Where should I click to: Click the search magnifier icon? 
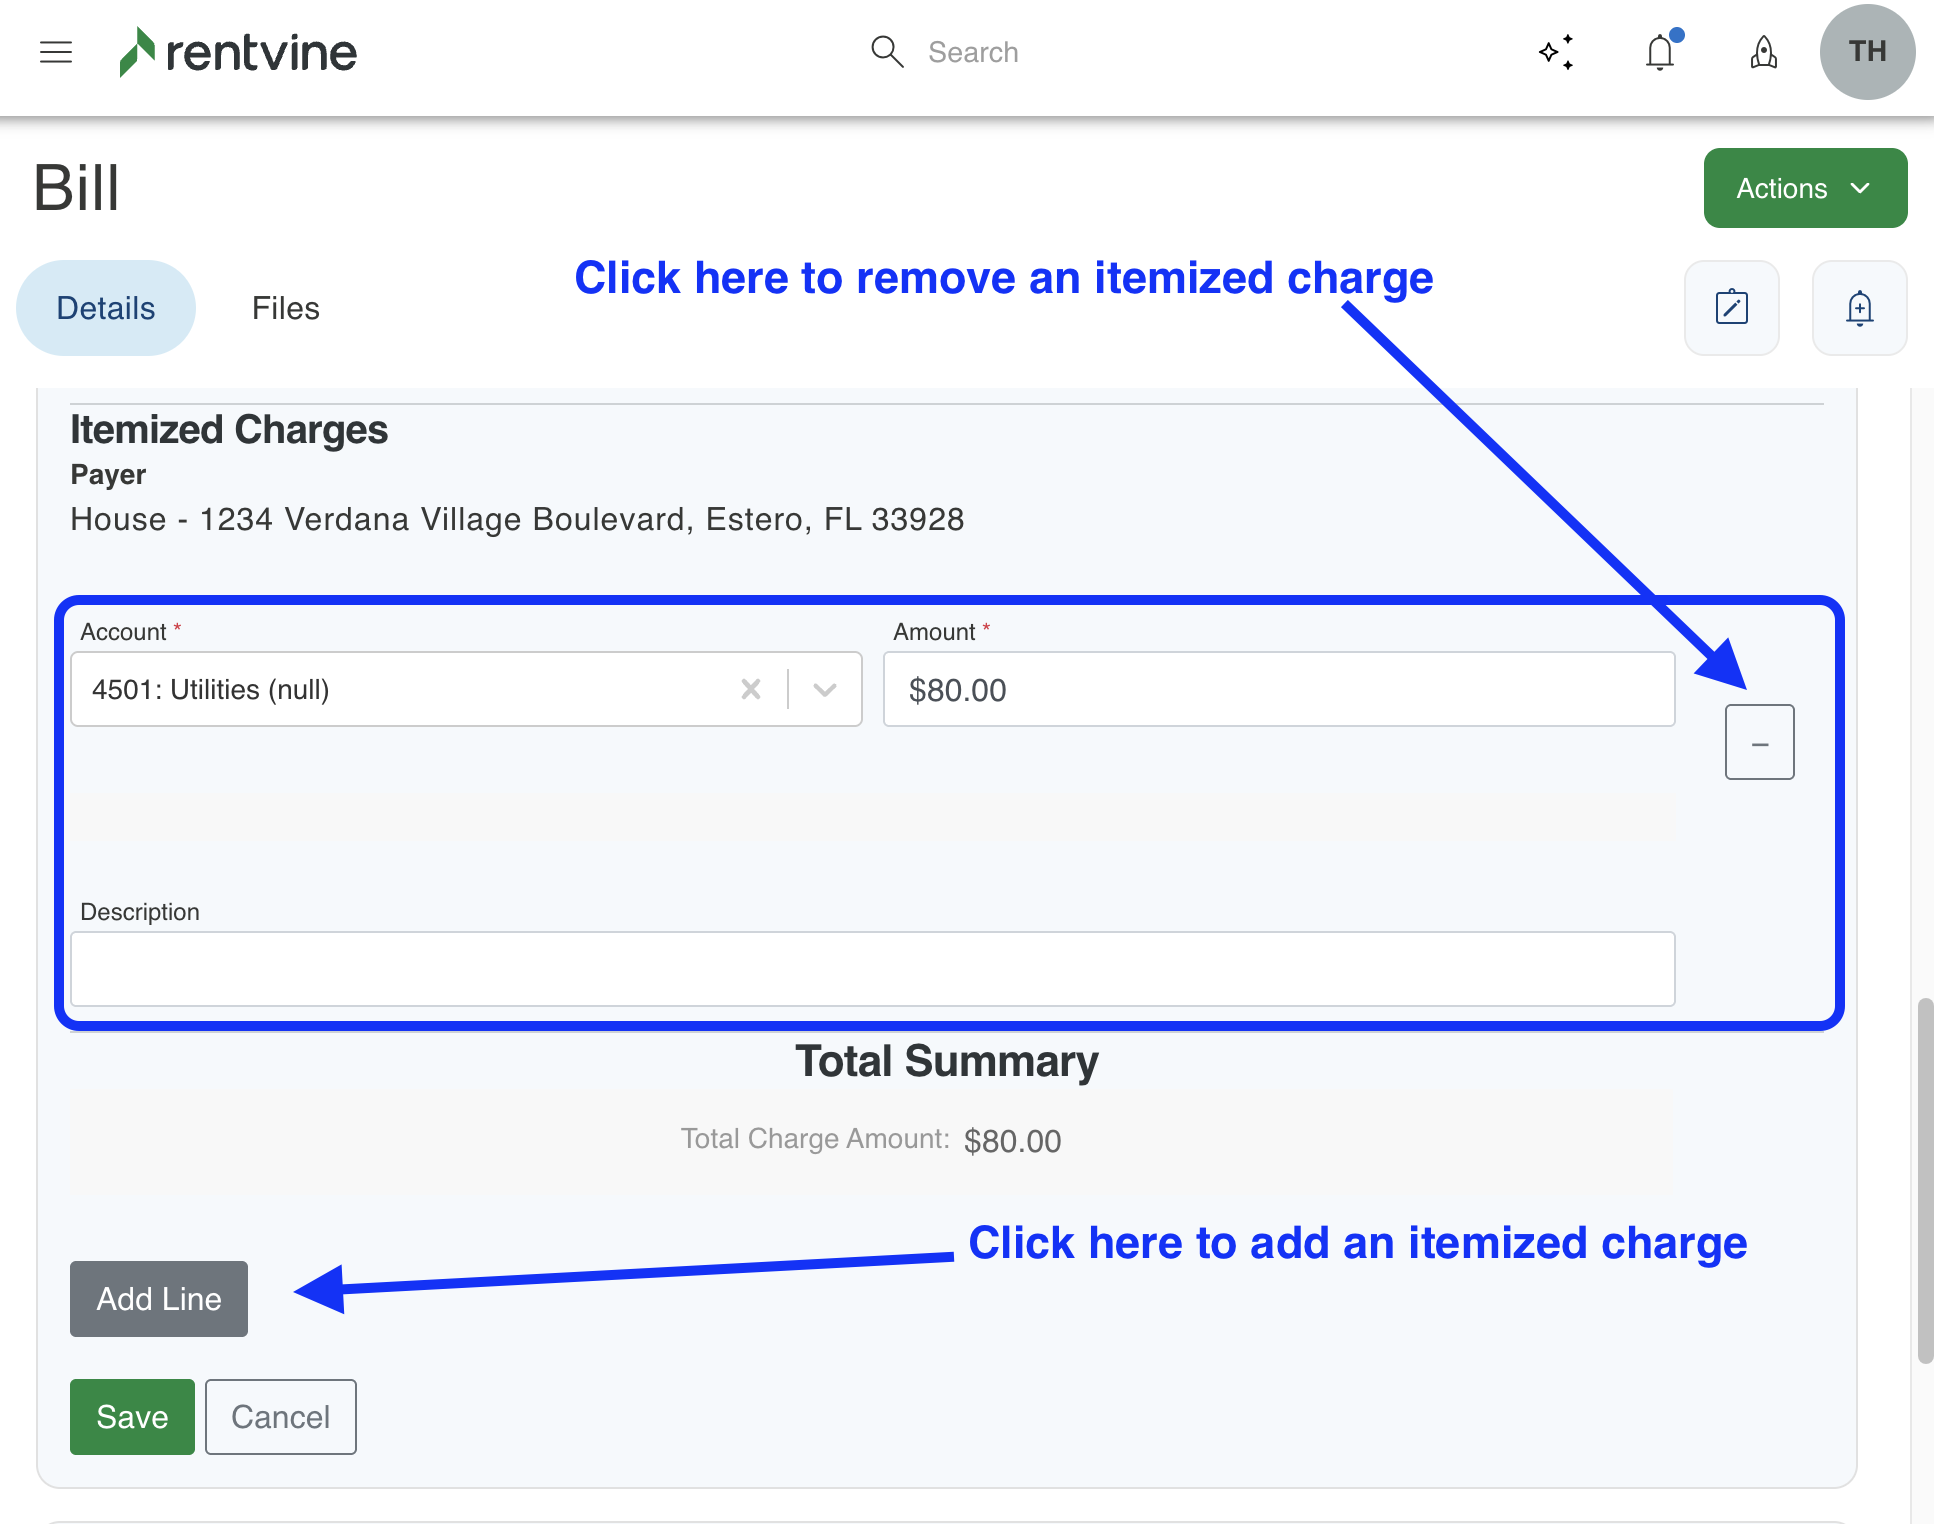[886, 52]
